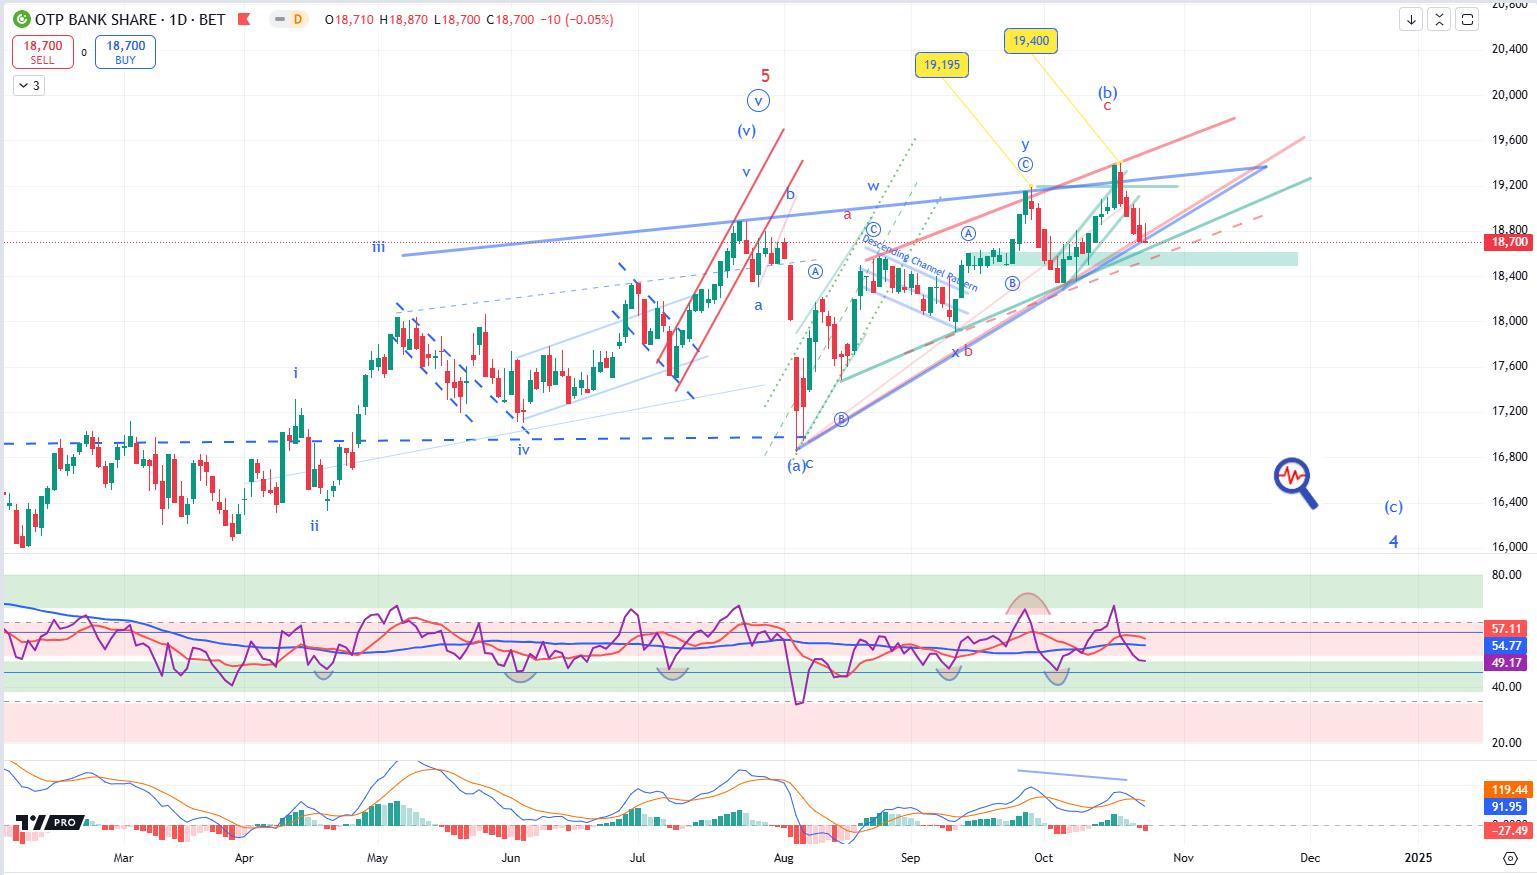Click the 18,700 current price axis label
Screen dimensions: 1537x875
(x=1509, y=242)
